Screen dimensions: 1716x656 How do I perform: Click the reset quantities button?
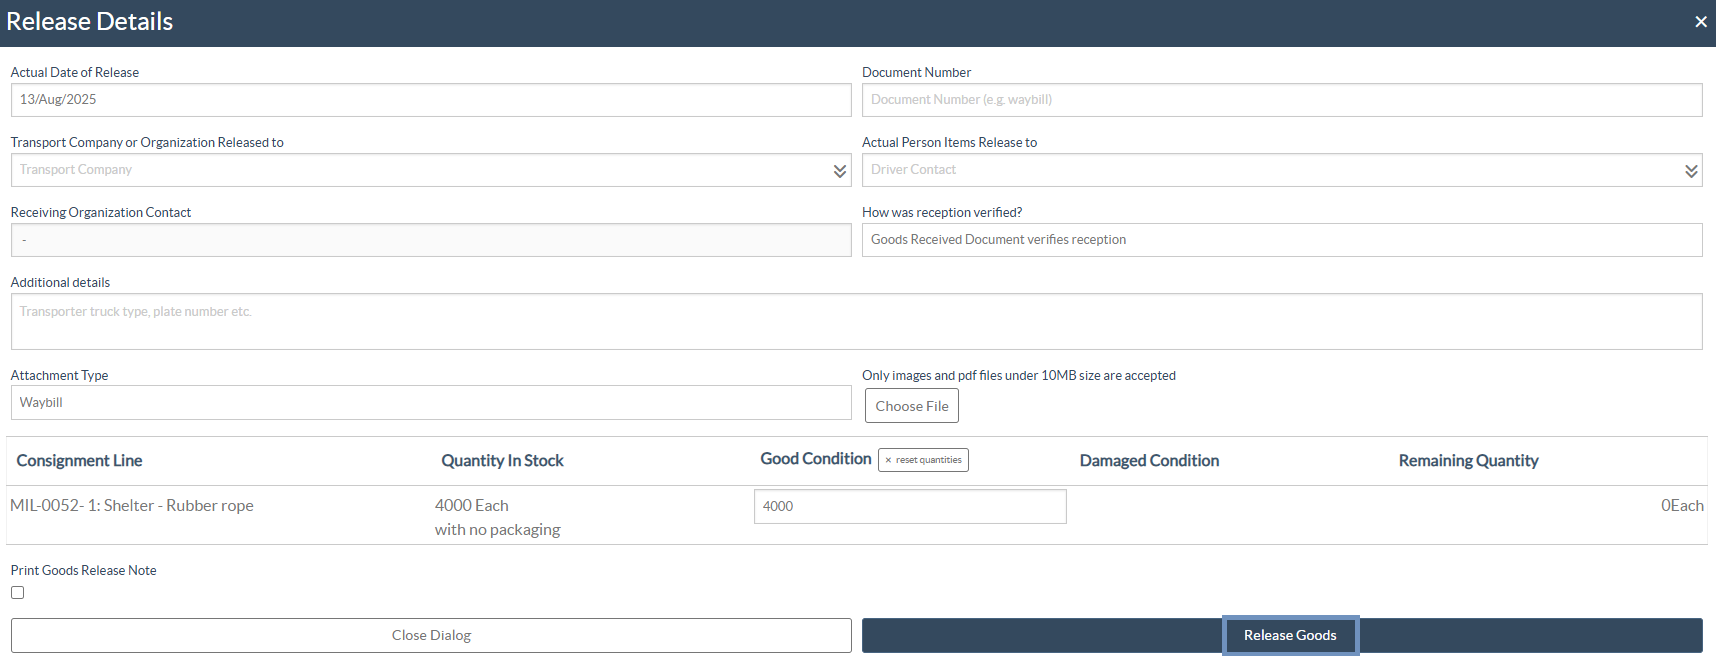coord(923,460)
